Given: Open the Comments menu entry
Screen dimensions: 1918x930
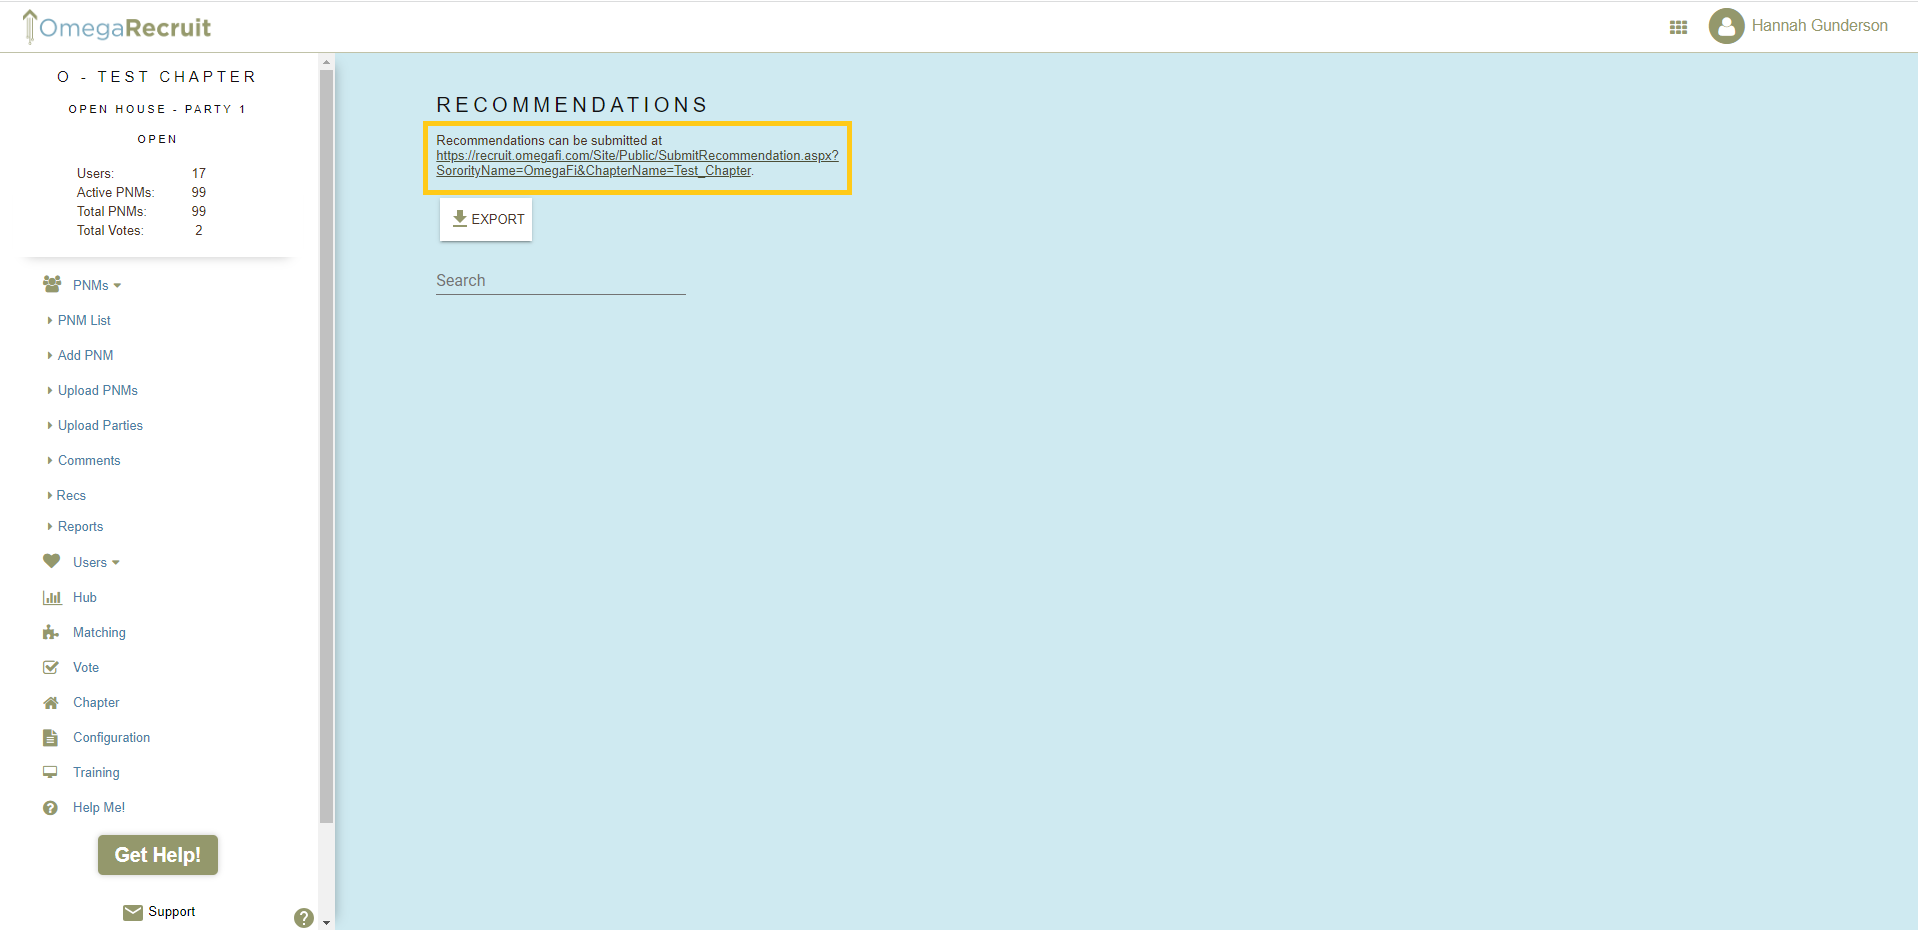Looking at the screenshot, I should [x=90, y=460].
